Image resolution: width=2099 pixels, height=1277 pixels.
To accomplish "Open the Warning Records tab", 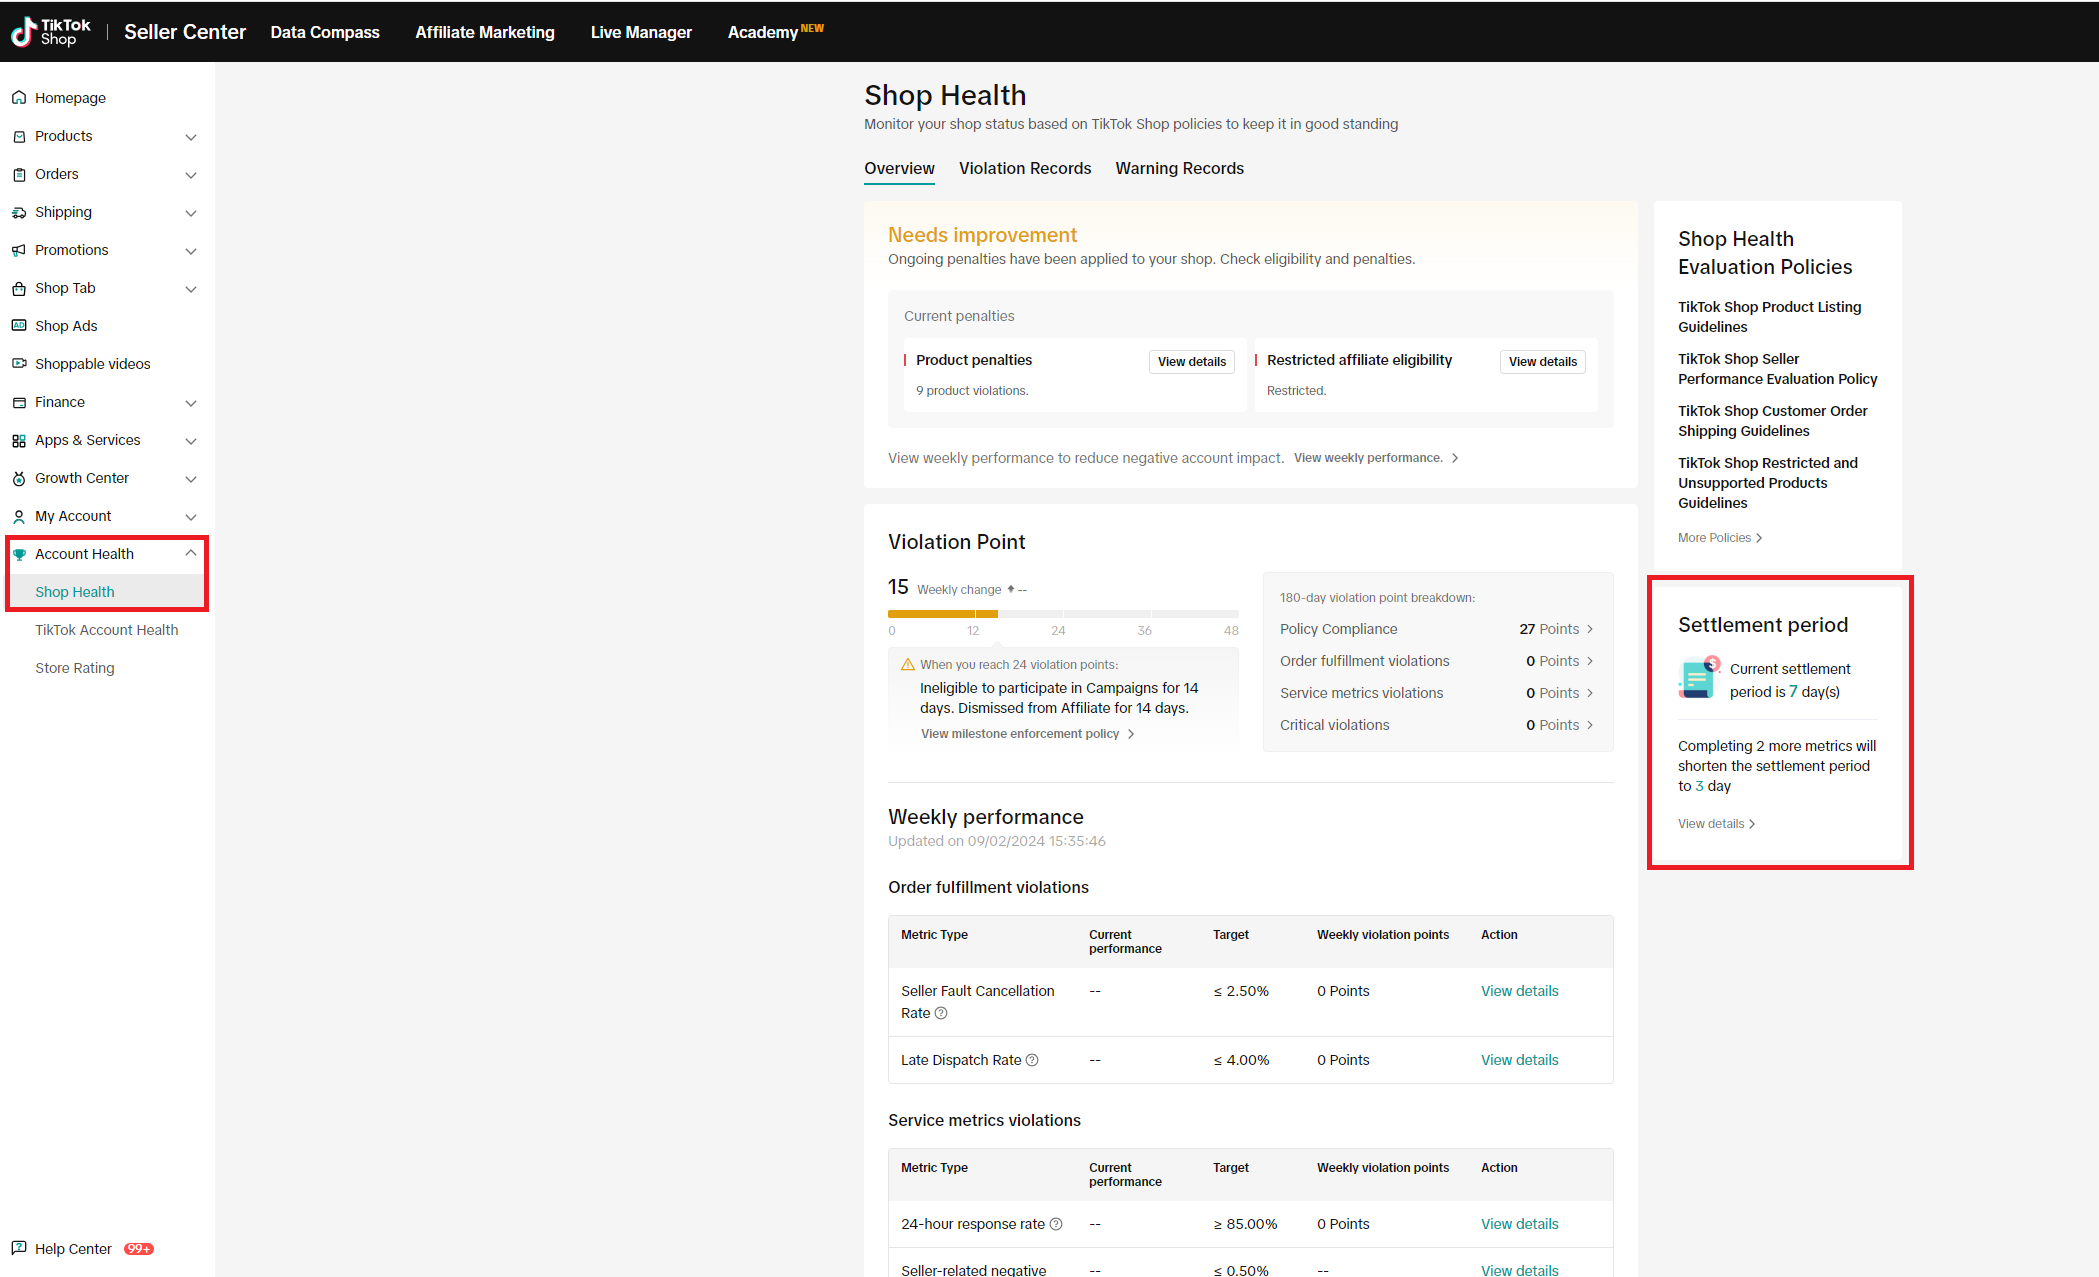I will [1179, 168].
